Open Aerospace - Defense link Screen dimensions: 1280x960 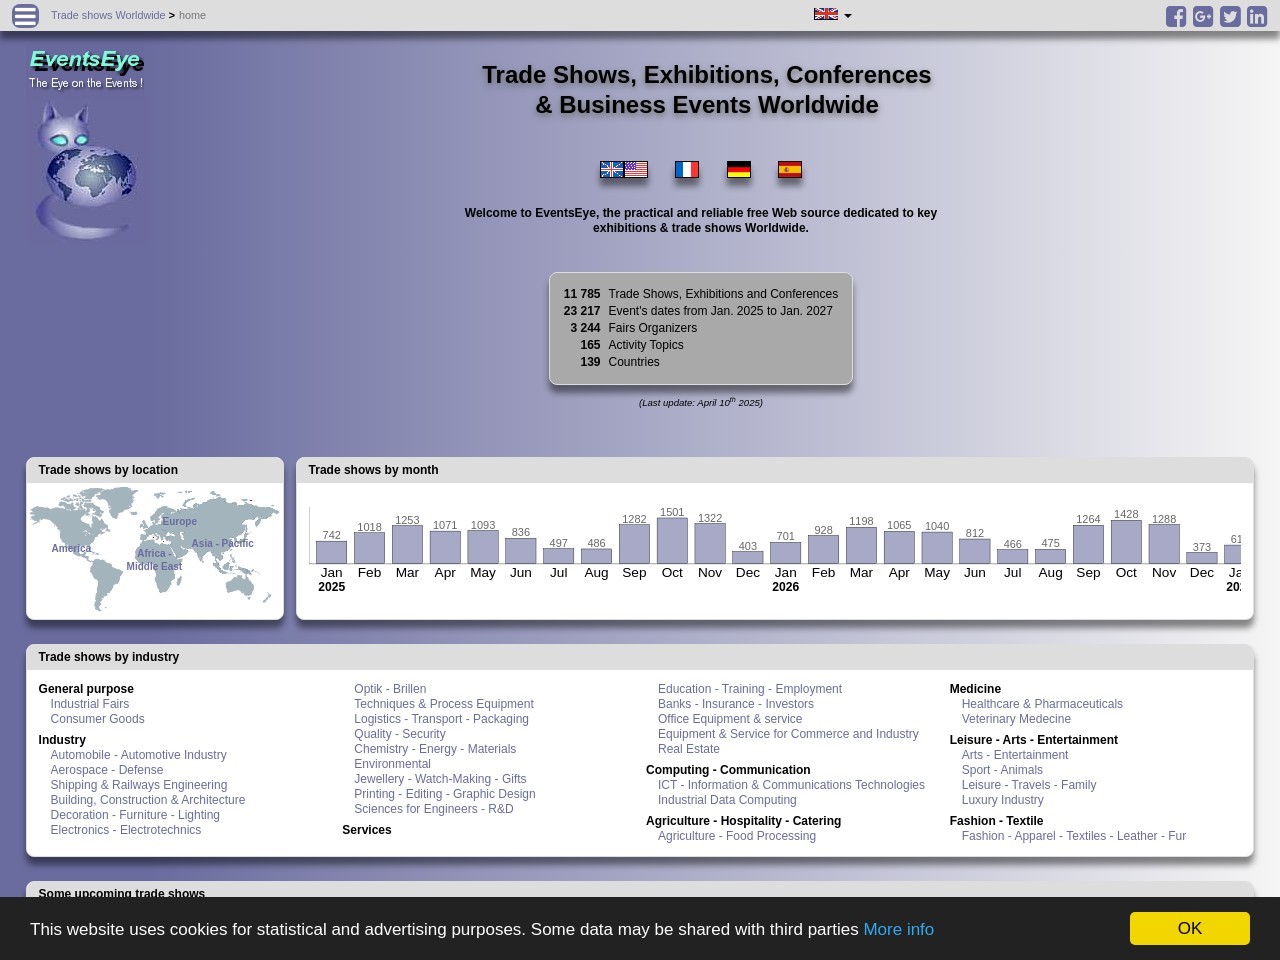click(107, 770)
